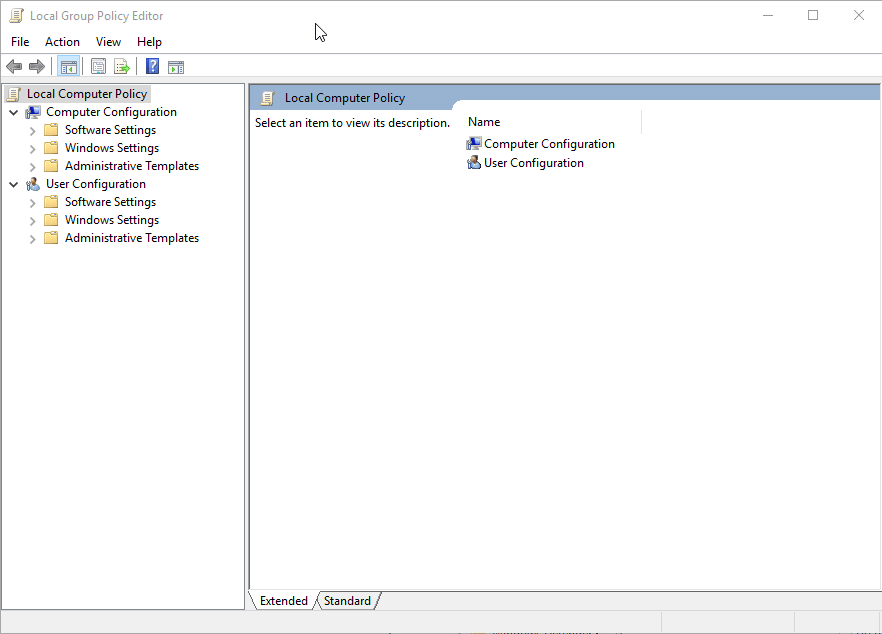Select Computer Configuration label in tree
This screenshot has width=882, height=634.
[x=111, y=112]
